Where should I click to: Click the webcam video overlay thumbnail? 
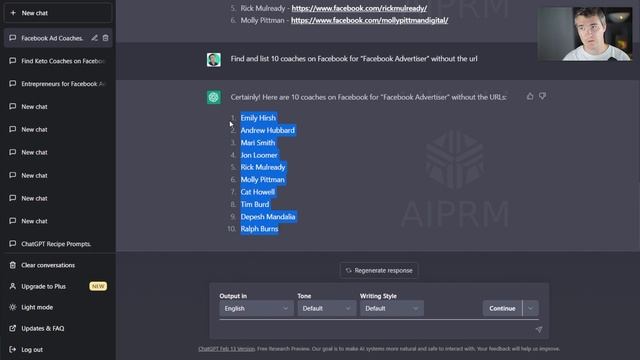click(x=584, y=33)
